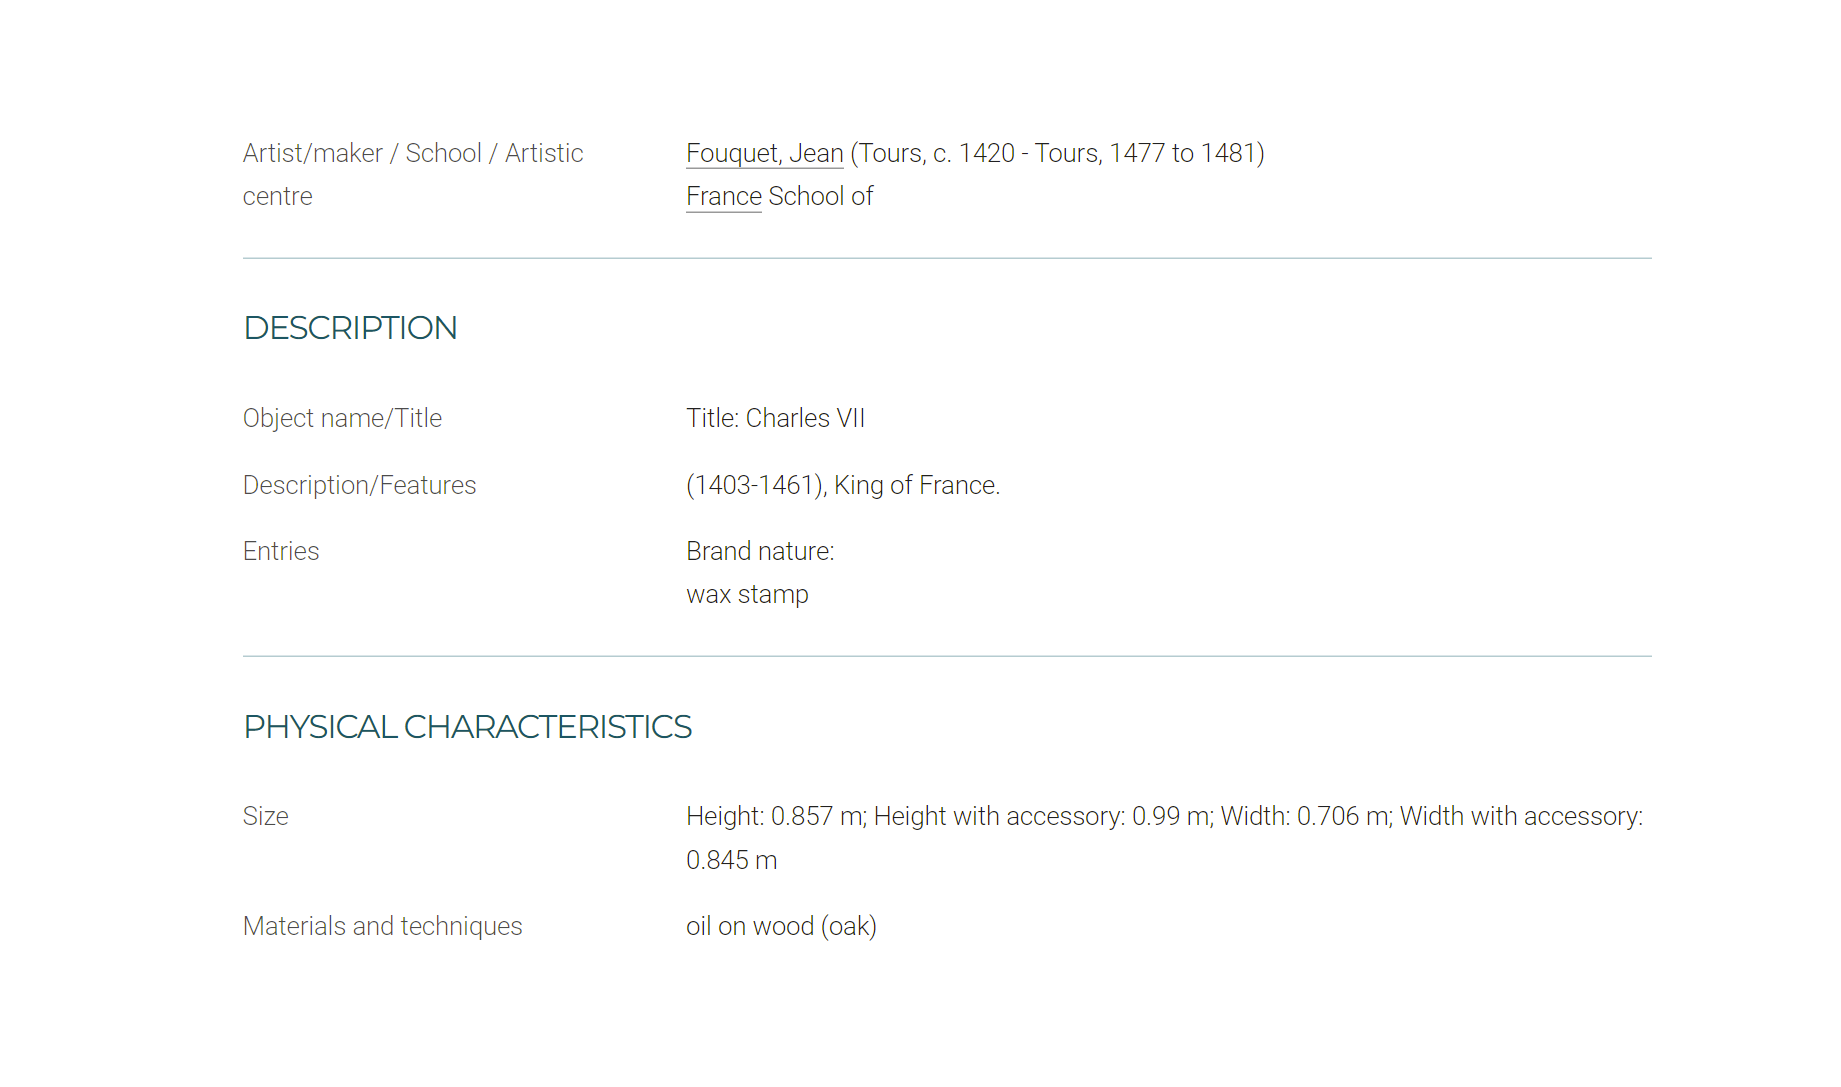Click the Tours birth and death dates text

click(1057, 153)
